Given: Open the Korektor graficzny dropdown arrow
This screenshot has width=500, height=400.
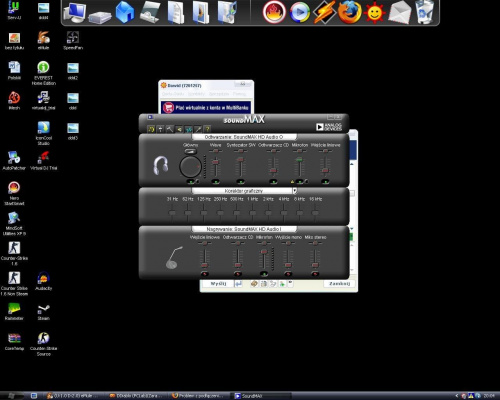Looking at the screenshot, I should tap(295, 191).
